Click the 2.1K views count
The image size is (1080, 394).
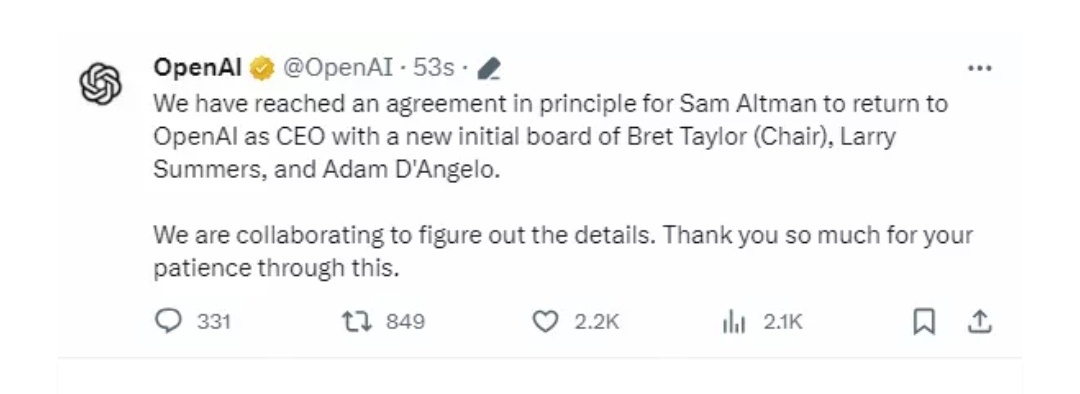click(x=783, y=322)
